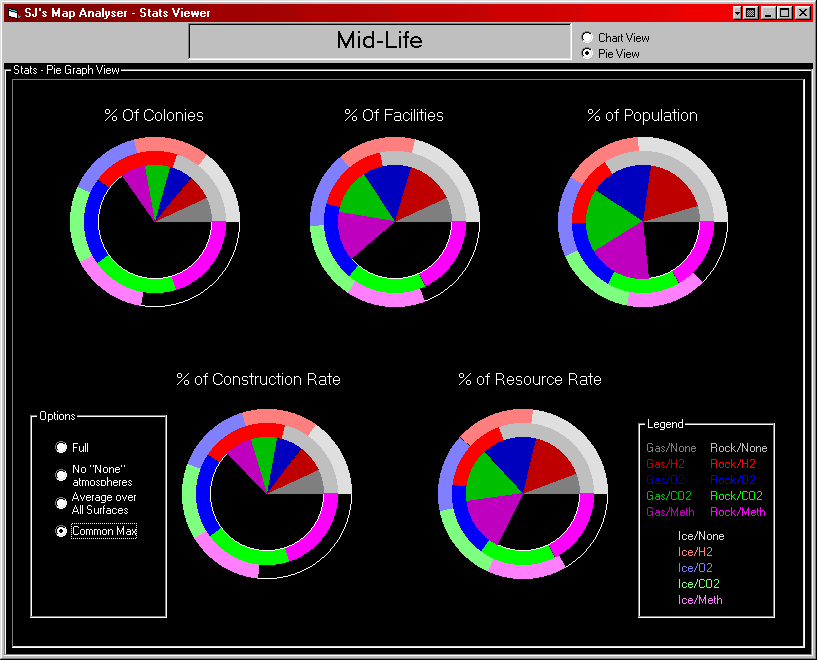
Task: Click the Mid-Life header panel
Action: point(379,41)
